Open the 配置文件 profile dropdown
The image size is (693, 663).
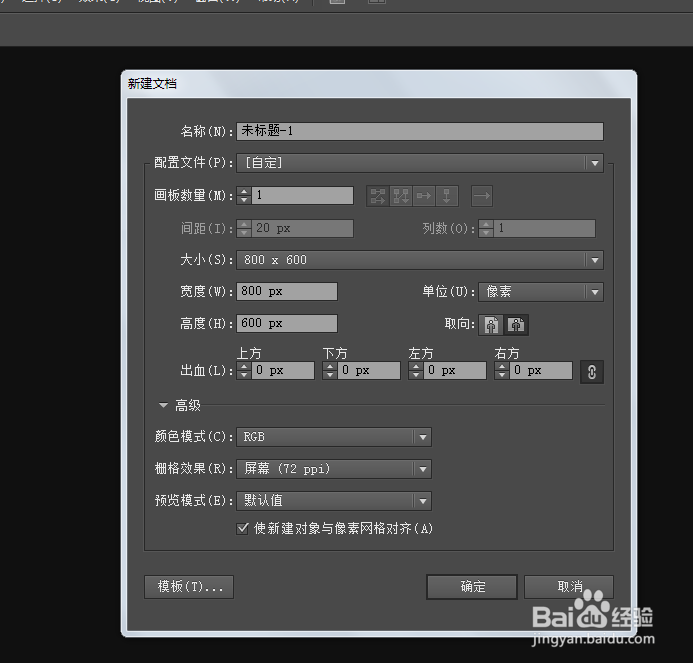coord(420,163)
